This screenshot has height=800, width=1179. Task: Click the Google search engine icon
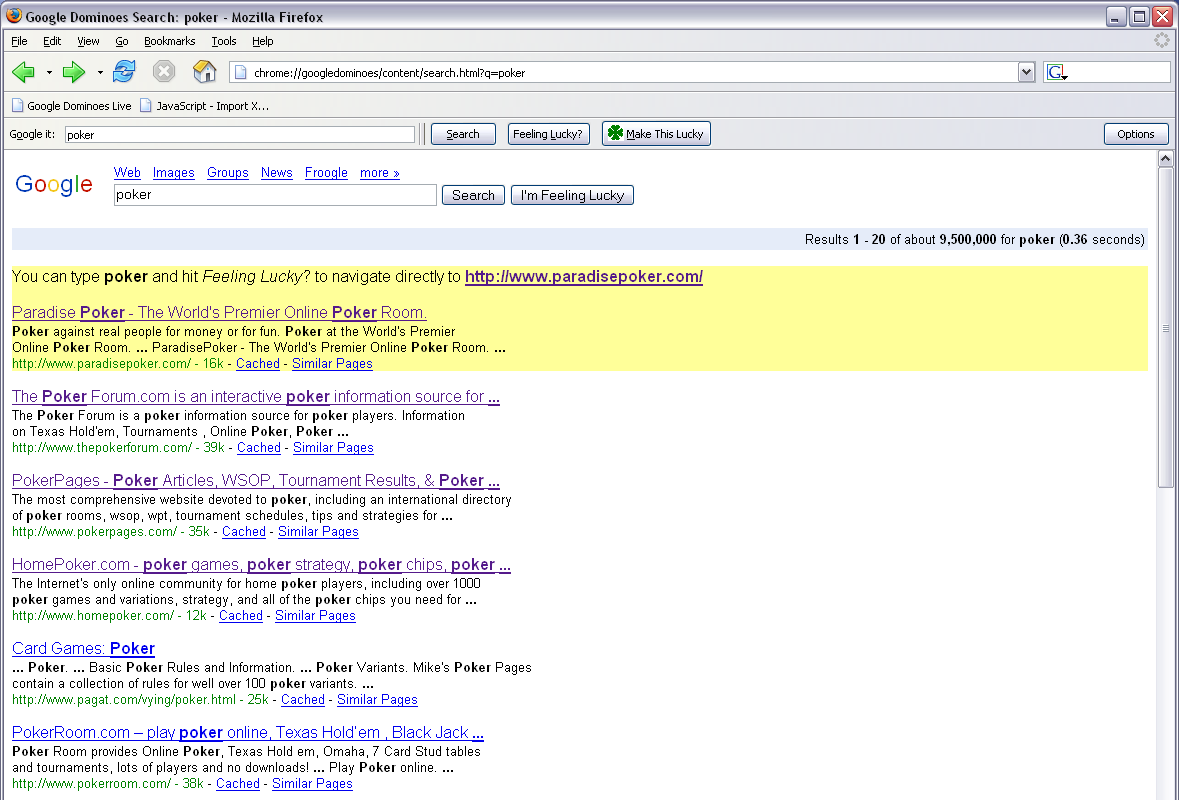(1057, 73)
